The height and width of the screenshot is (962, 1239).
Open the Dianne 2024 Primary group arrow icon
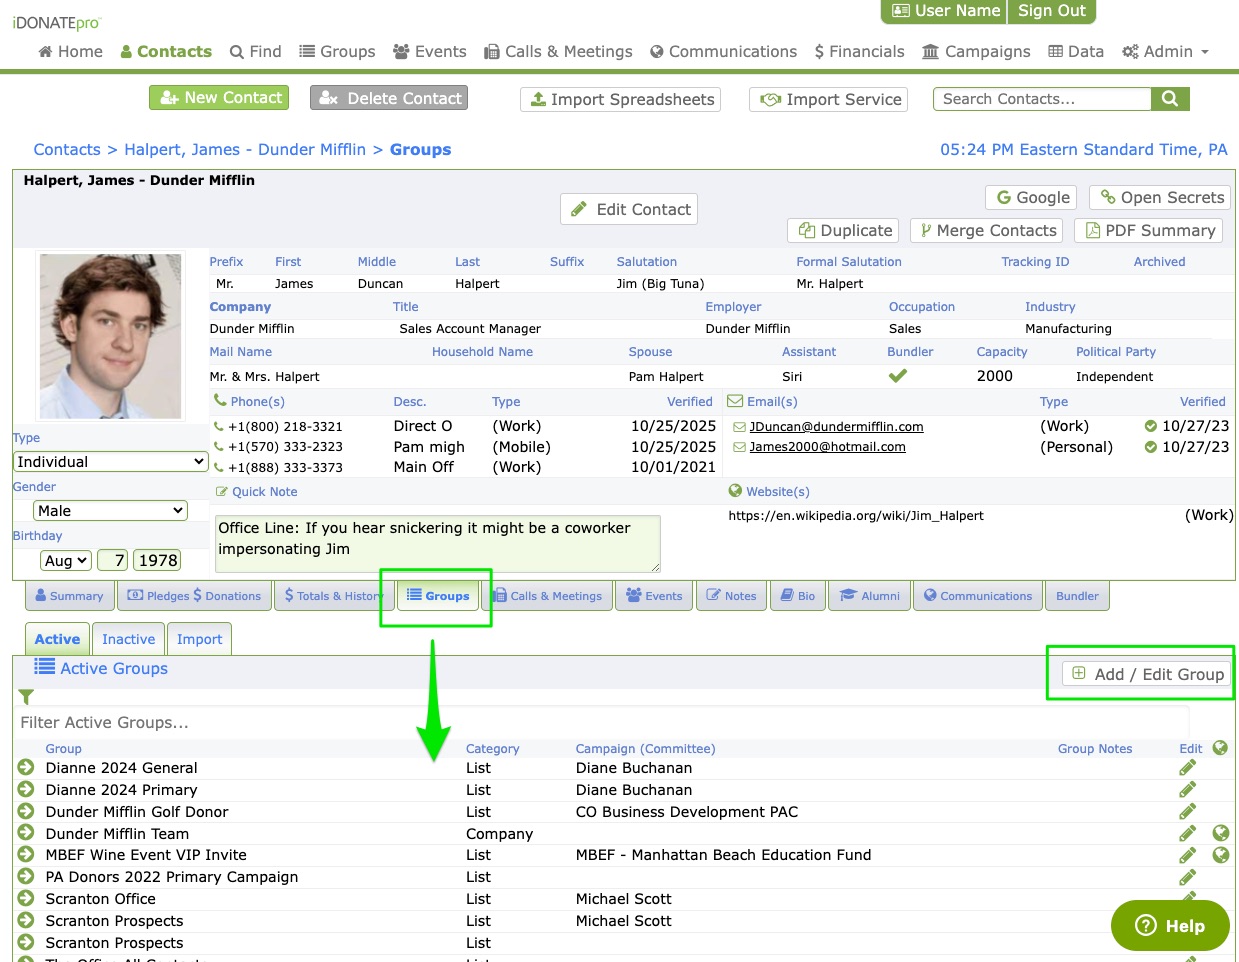[26, 790]
